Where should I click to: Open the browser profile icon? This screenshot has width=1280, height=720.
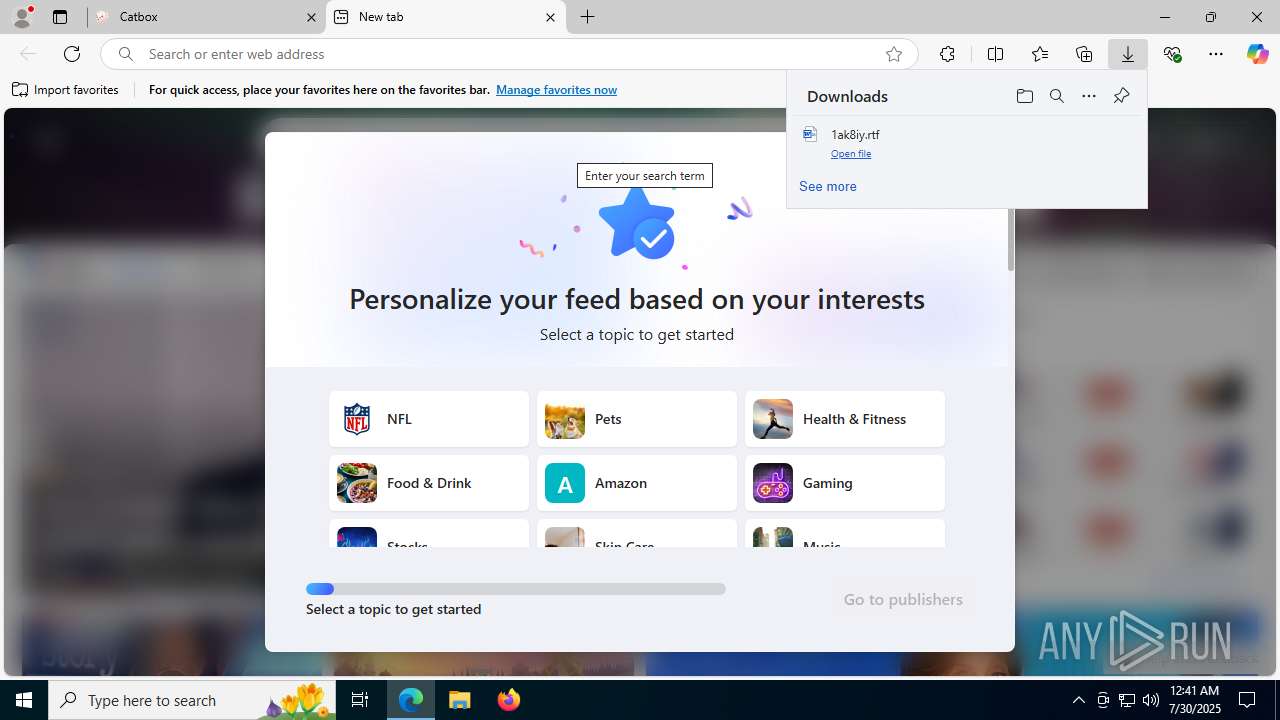point(22,17)
